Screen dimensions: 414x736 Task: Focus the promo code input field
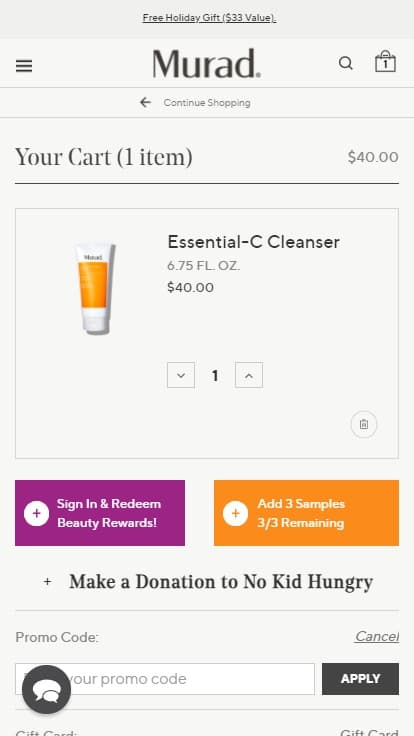(165, 679)
